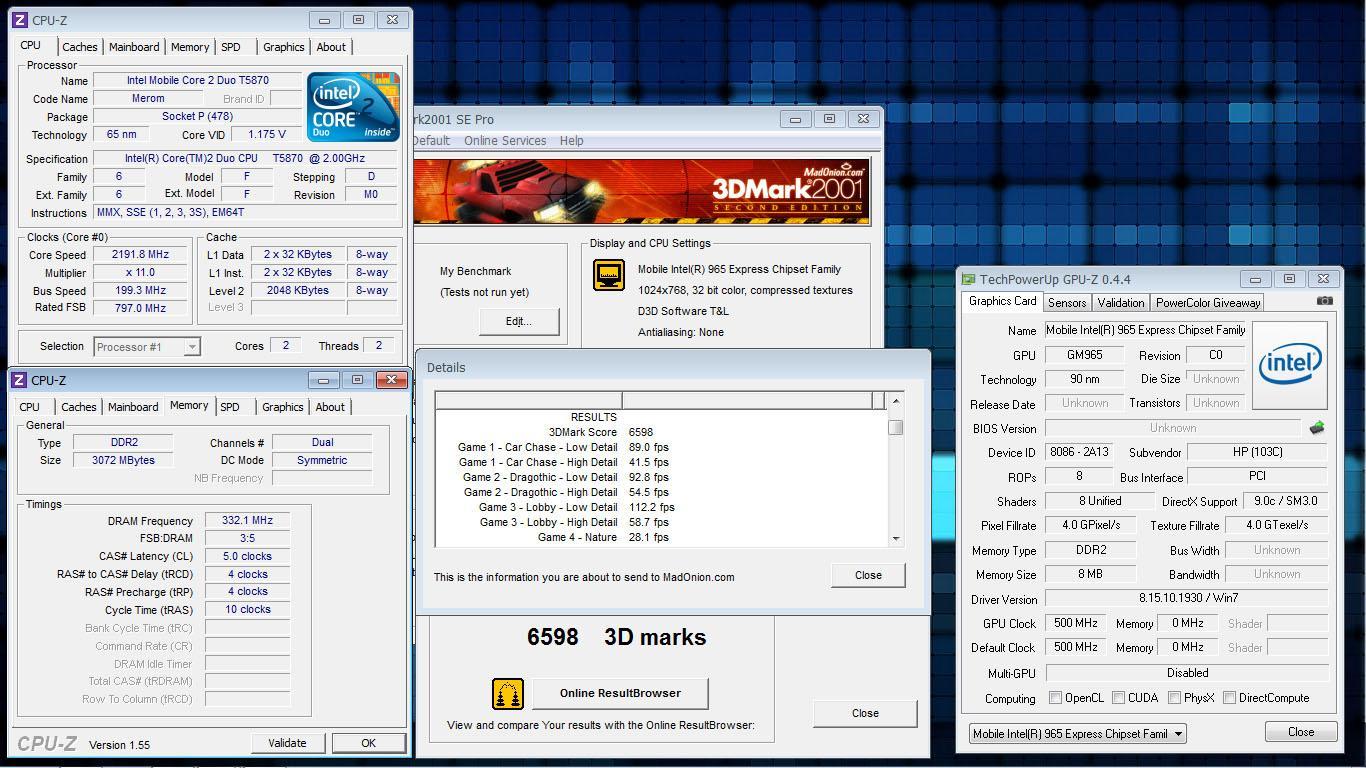This screenshot has height=768, width=1366.
Task: Open Sensors tab in GPU-Z
Action: (x=1067, y=303)
